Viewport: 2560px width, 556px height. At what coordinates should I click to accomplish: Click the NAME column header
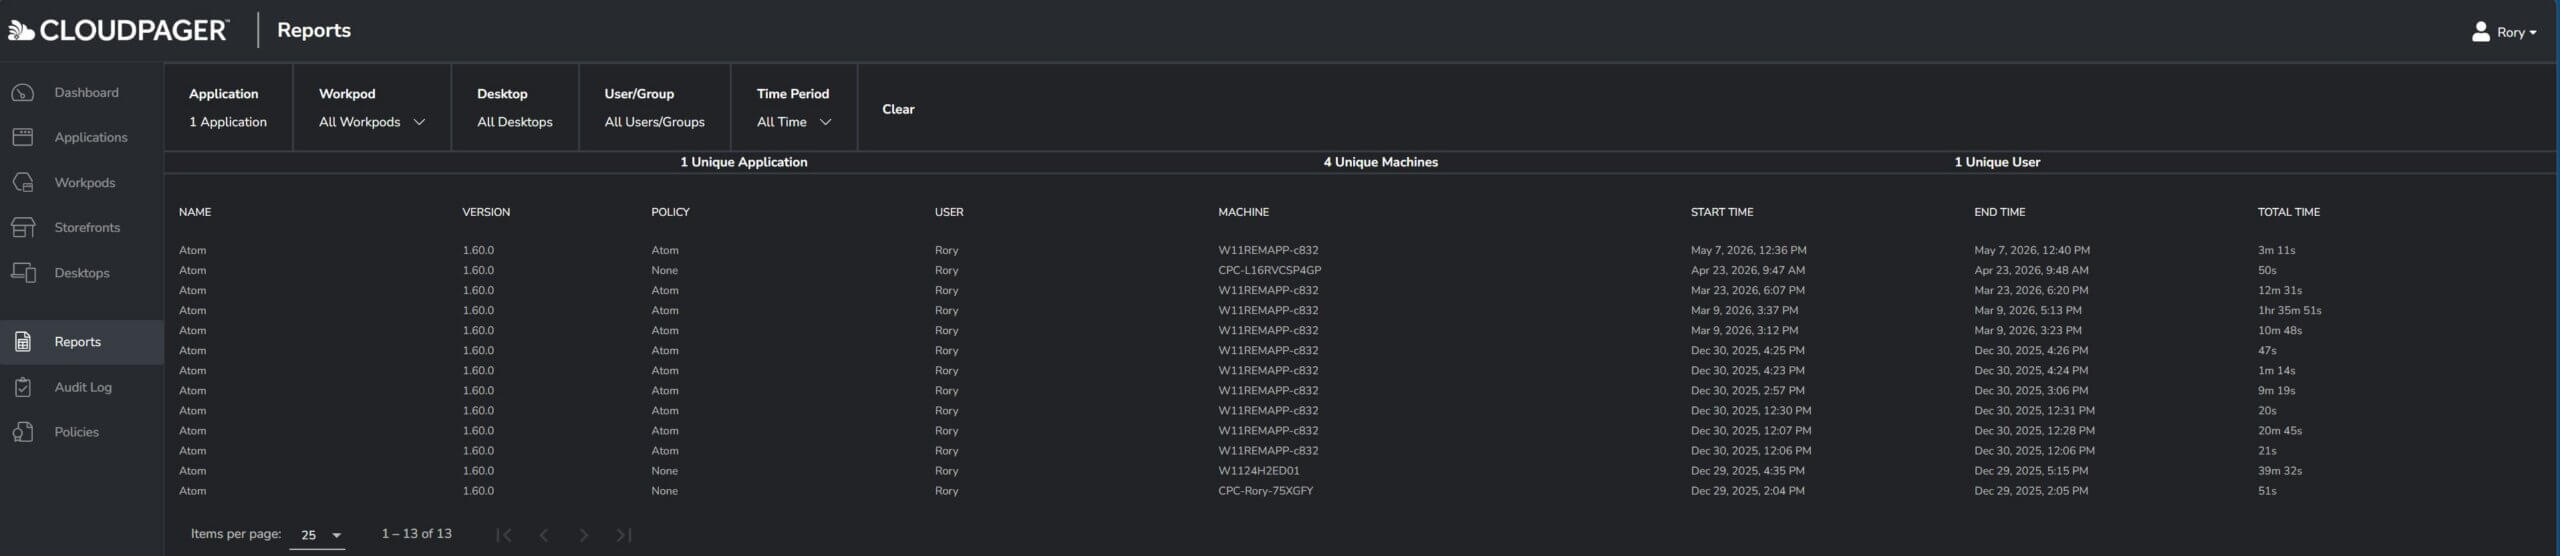coord(195,212)
